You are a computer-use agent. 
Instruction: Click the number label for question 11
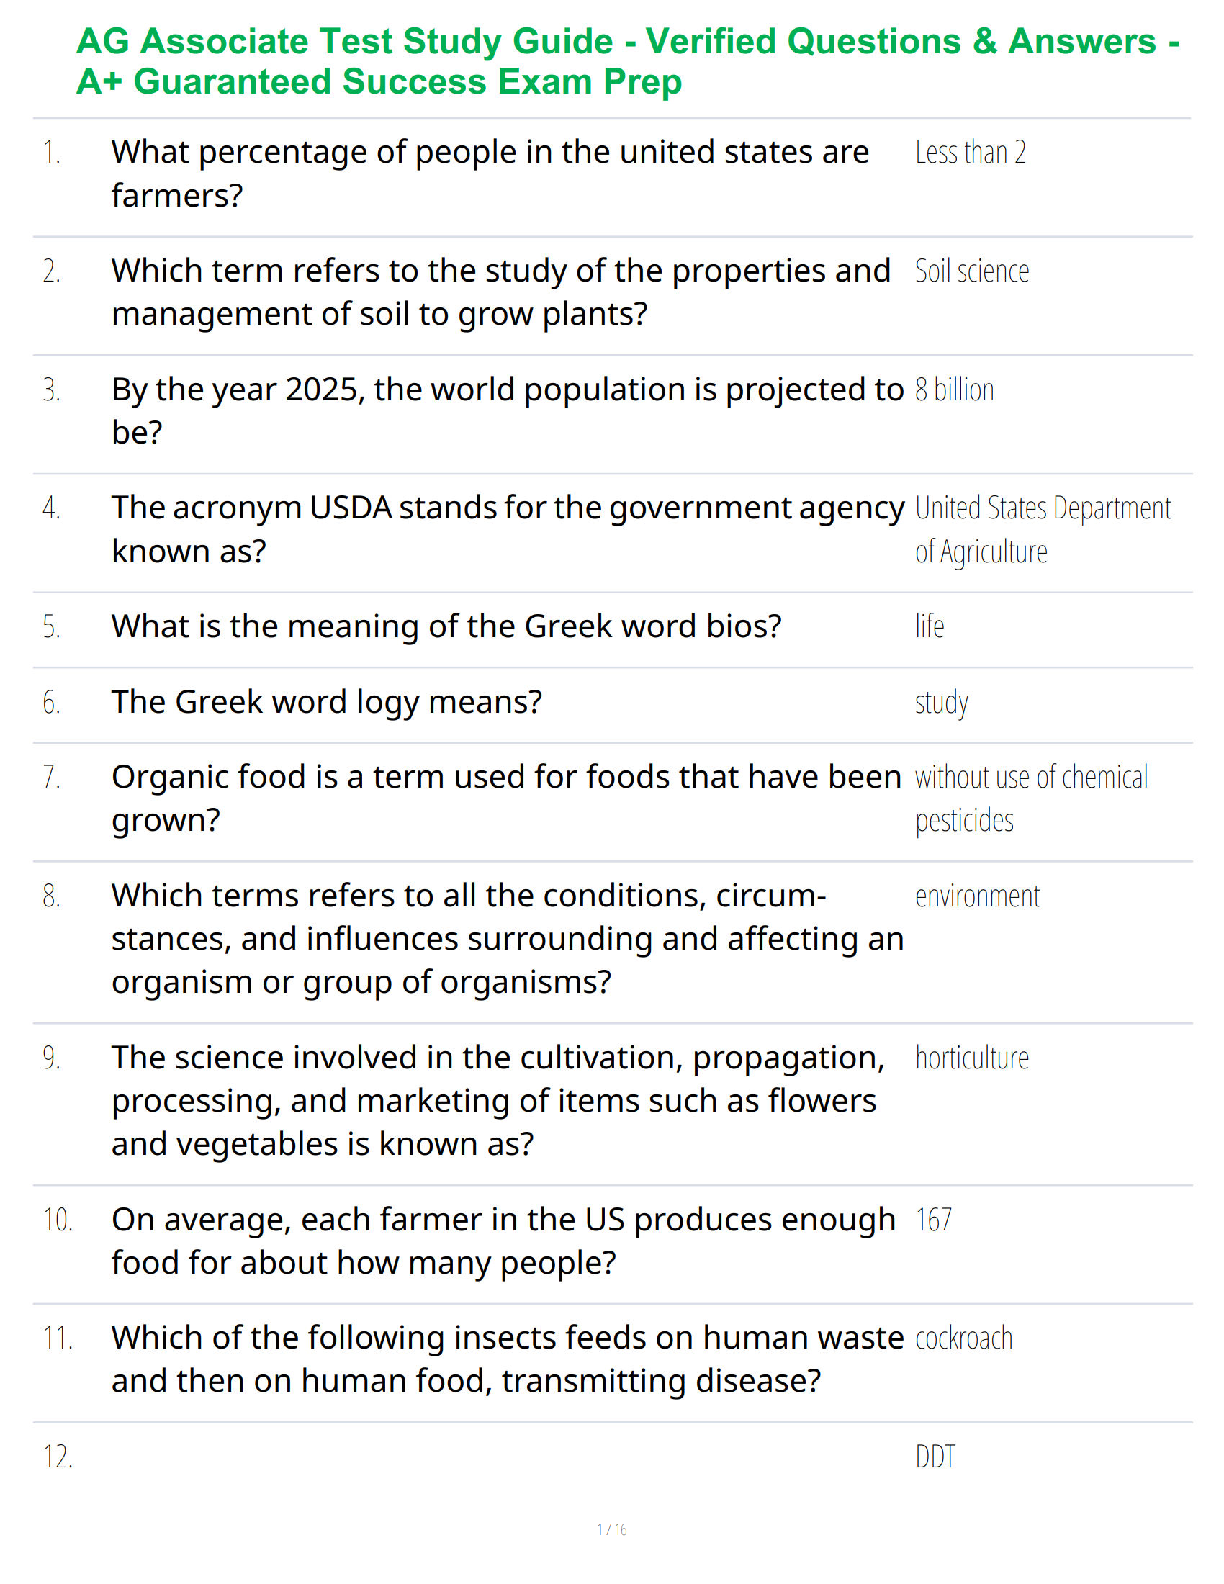click(57, 1338)
